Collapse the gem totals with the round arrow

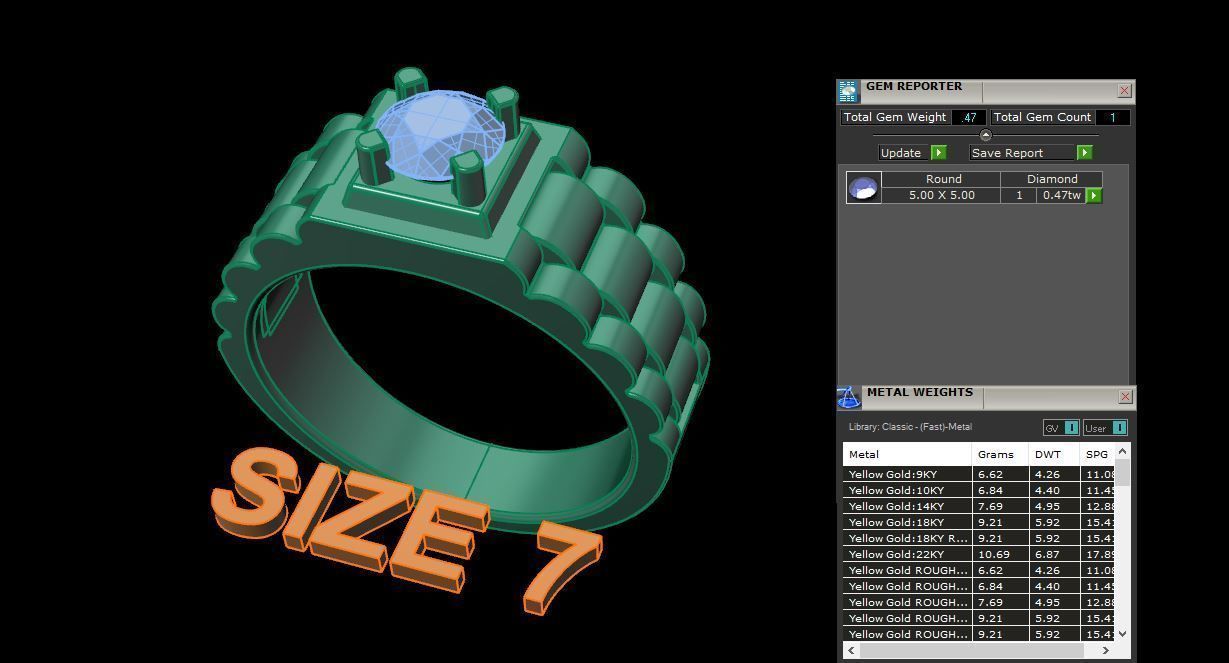point(985,135)
